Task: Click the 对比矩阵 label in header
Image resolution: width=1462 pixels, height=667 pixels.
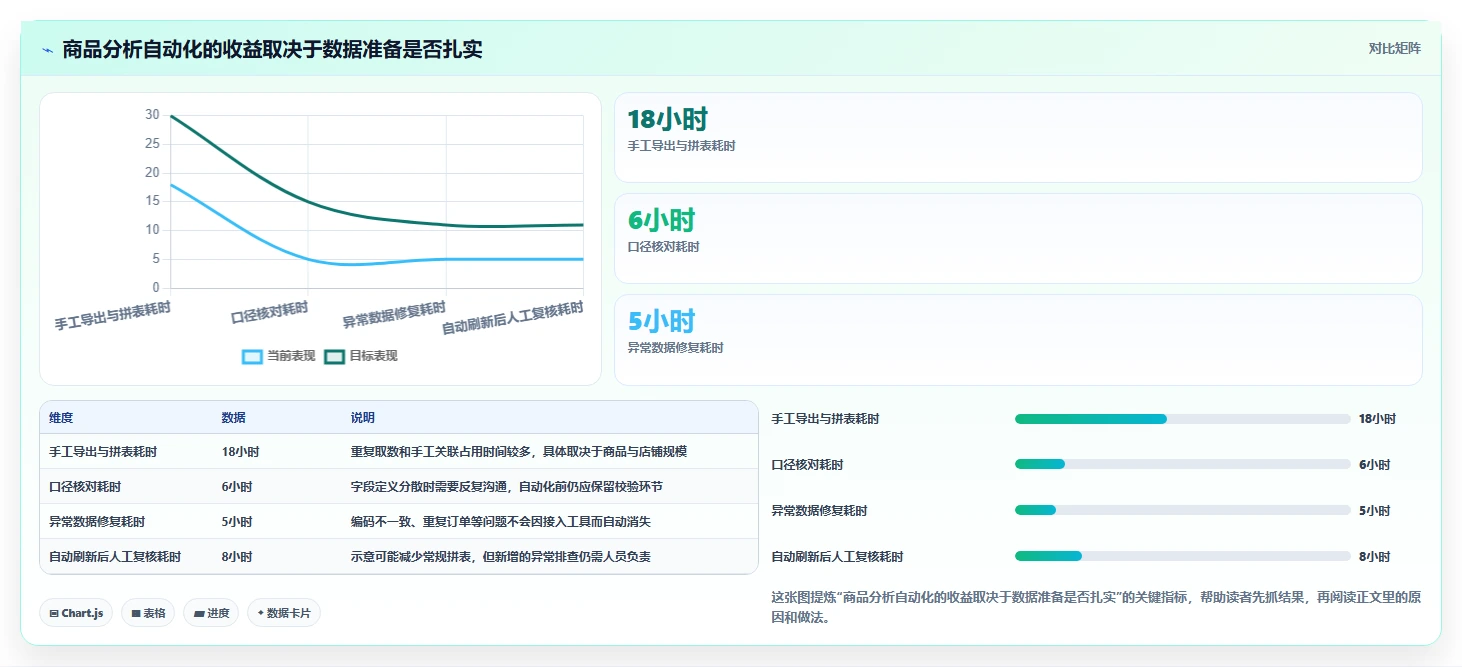Action: pos(1394,48)
